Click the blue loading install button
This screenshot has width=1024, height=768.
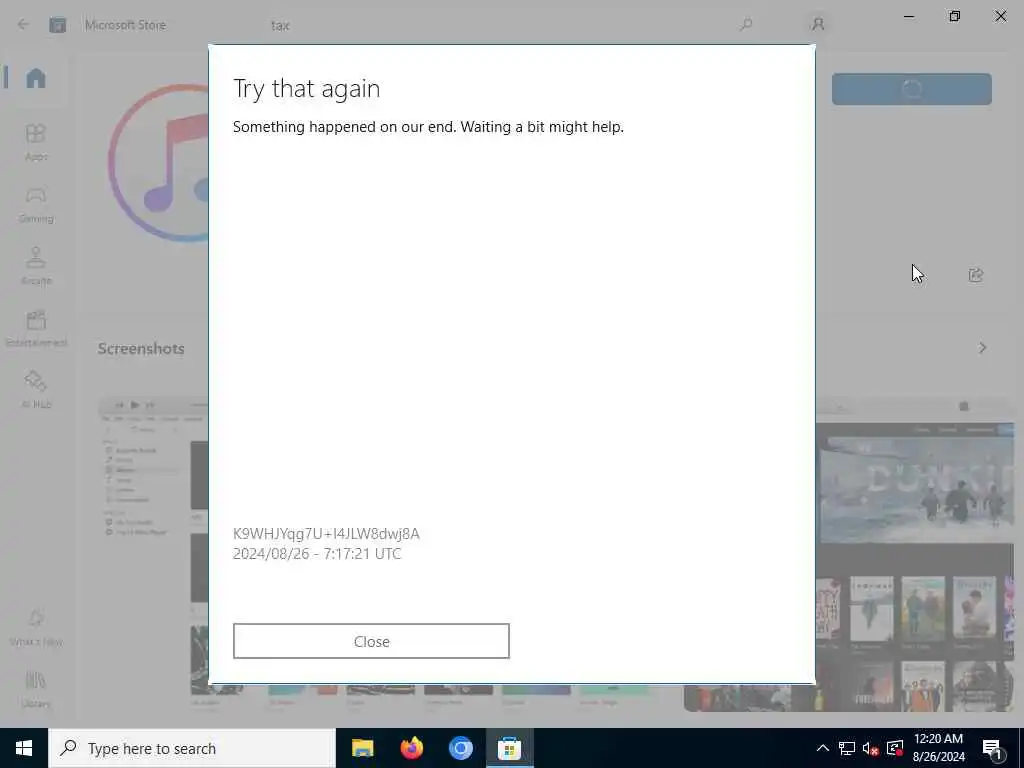click(x=912, y=89)
